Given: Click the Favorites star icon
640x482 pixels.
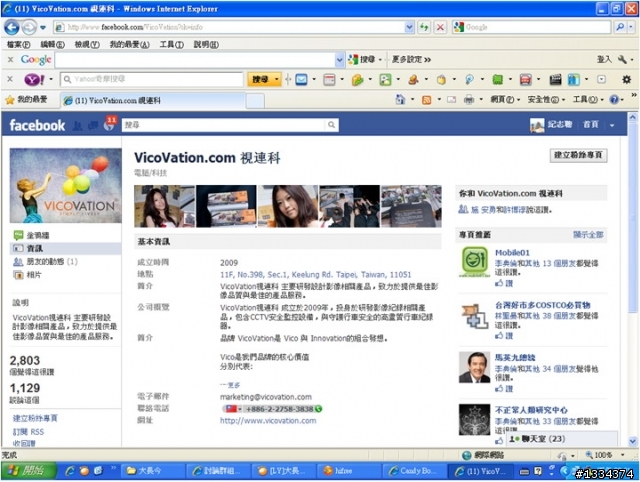Looking at the screenshot, I should tap(10, 100).
